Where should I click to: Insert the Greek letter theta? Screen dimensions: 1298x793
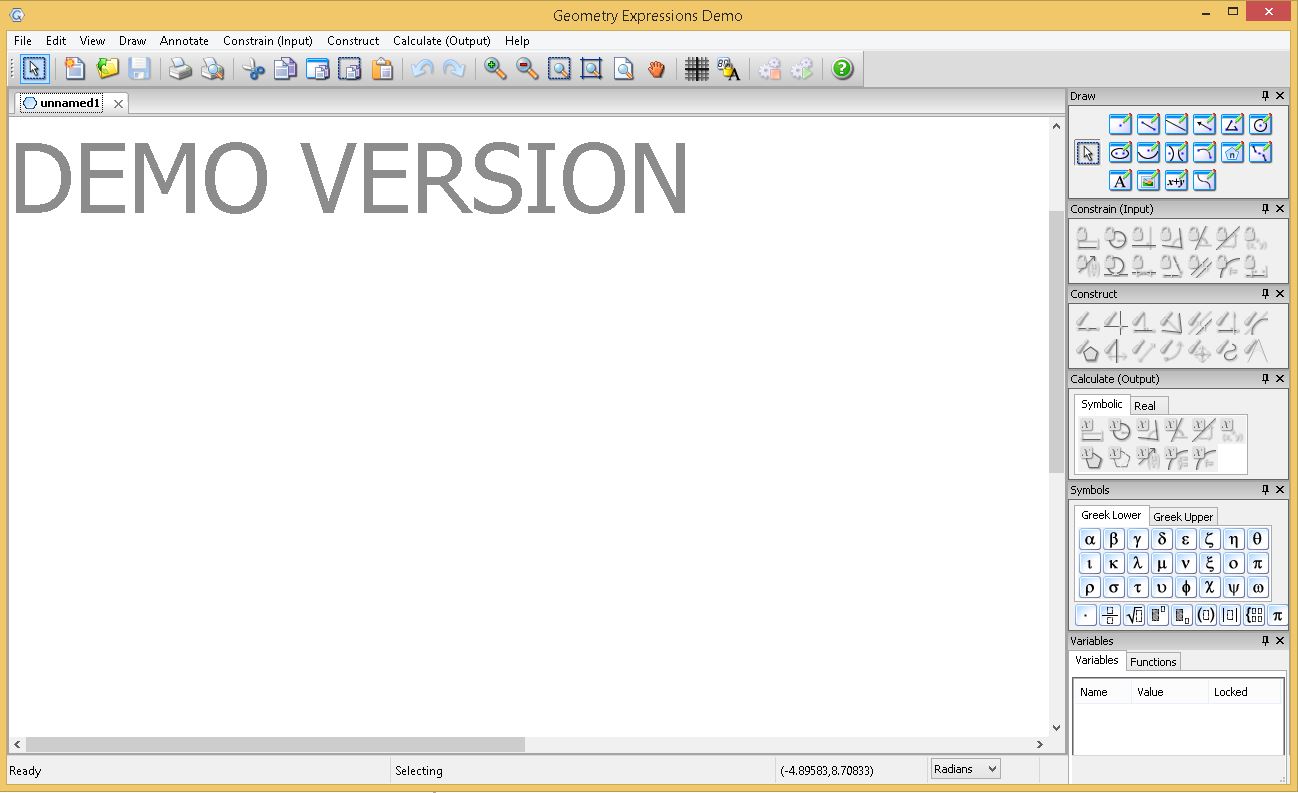1258,539
